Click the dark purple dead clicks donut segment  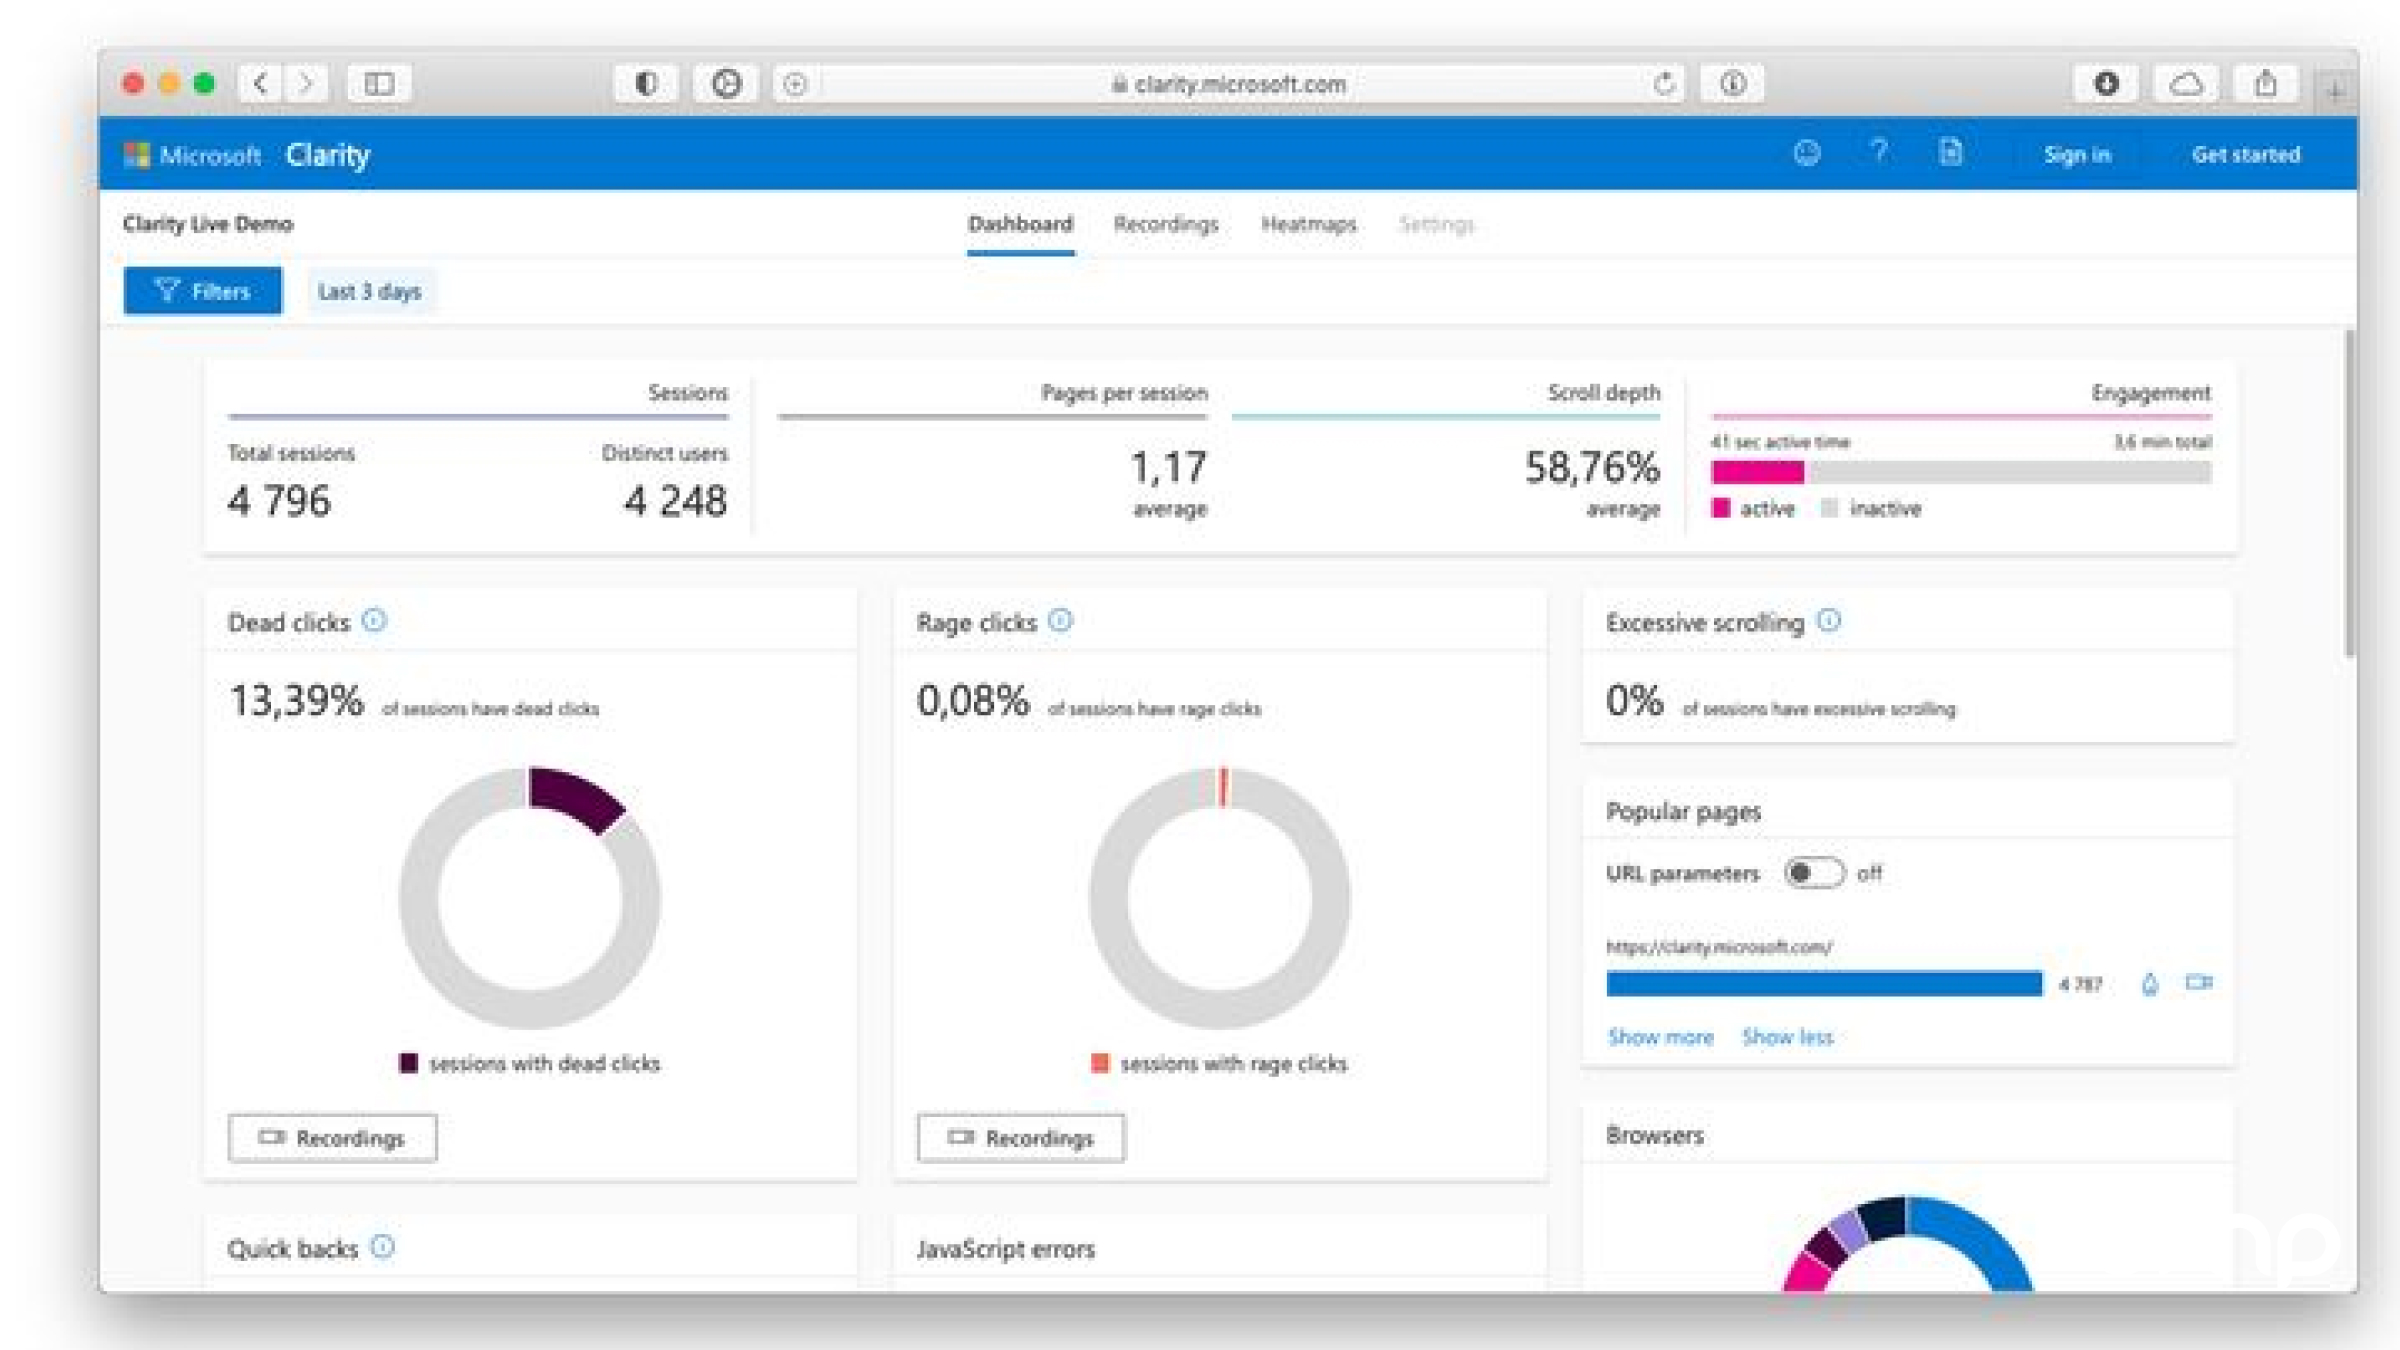(x=574, y=797)
